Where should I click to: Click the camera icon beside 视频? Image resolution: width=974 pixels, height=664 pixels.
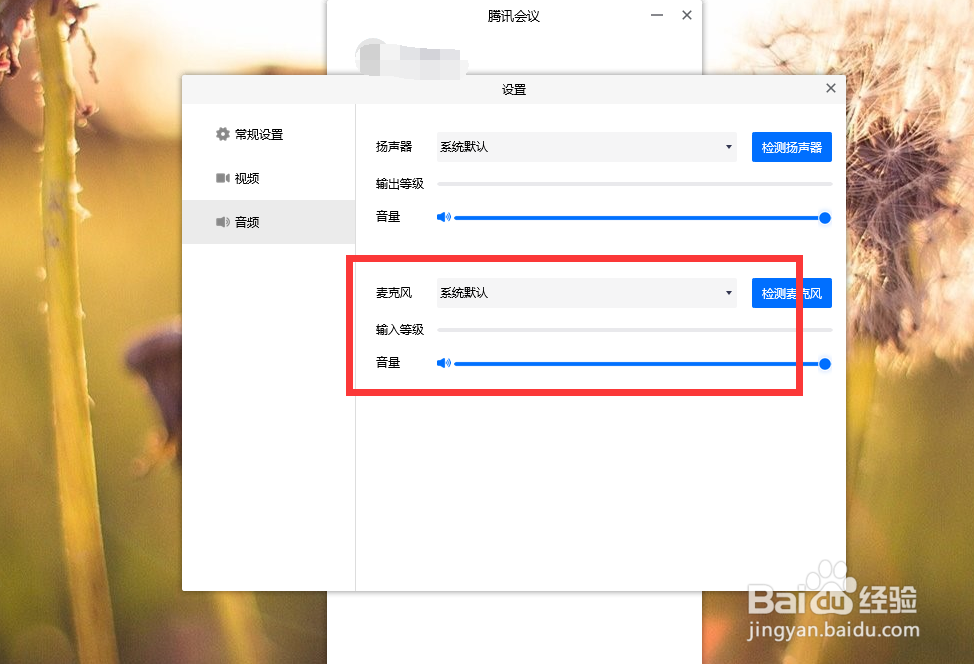222,178
